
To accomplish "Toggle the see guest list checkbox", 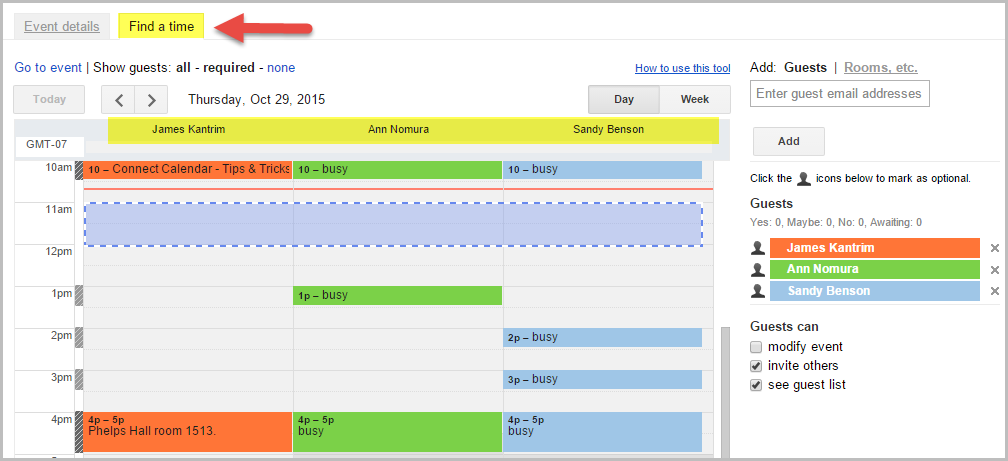I will pos(757,385).
